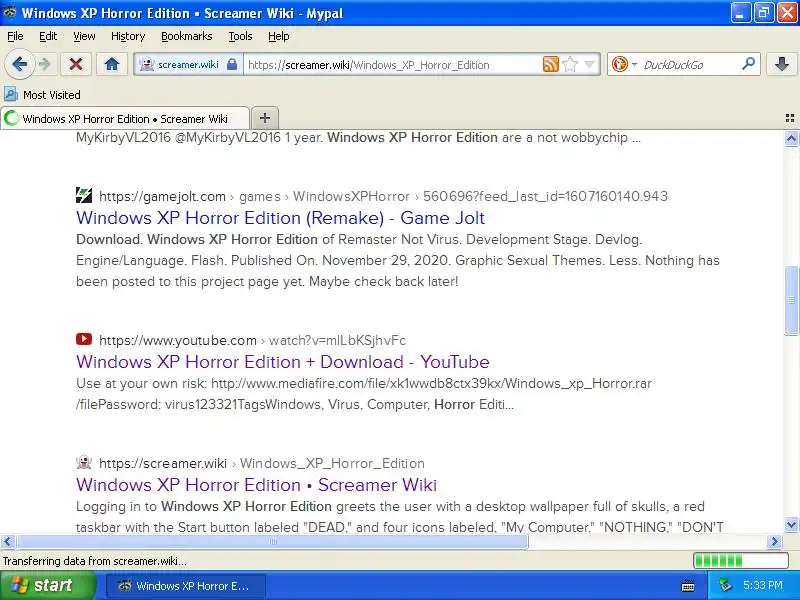This screenshot has height=600, width=800.
Task: Click the forward navigation arrow
Action: tap(45, 64)
